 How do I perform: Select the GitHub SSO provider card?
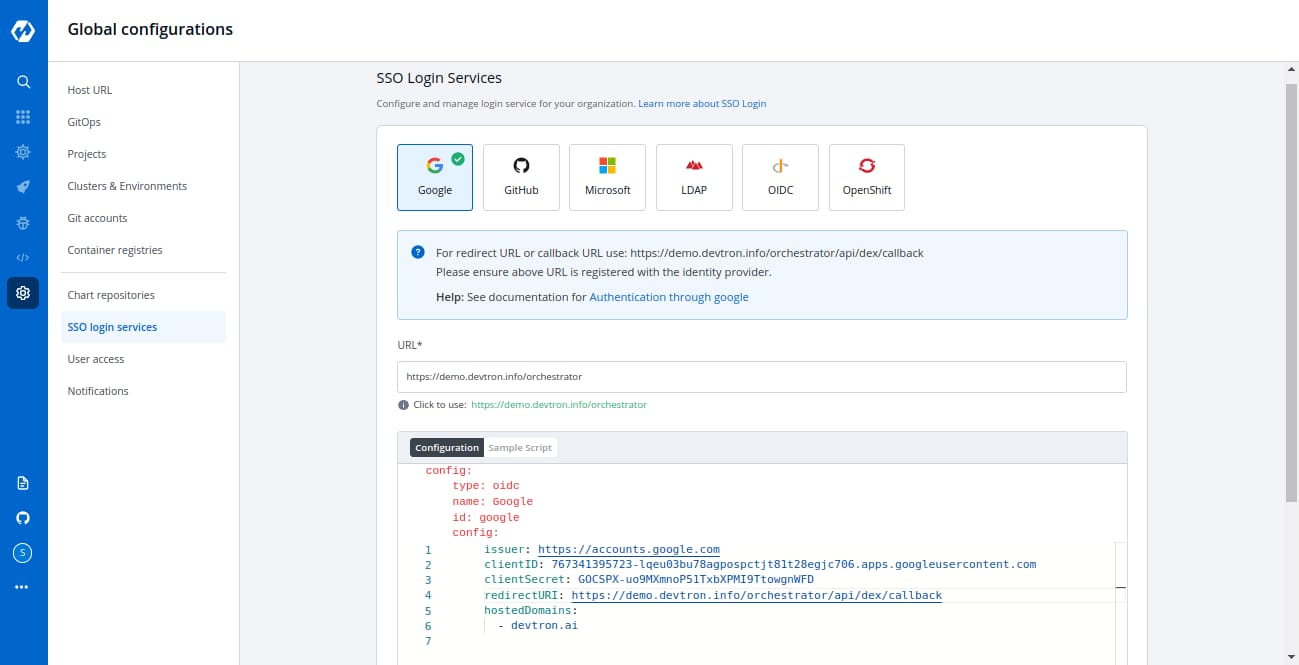coord(521,177)
